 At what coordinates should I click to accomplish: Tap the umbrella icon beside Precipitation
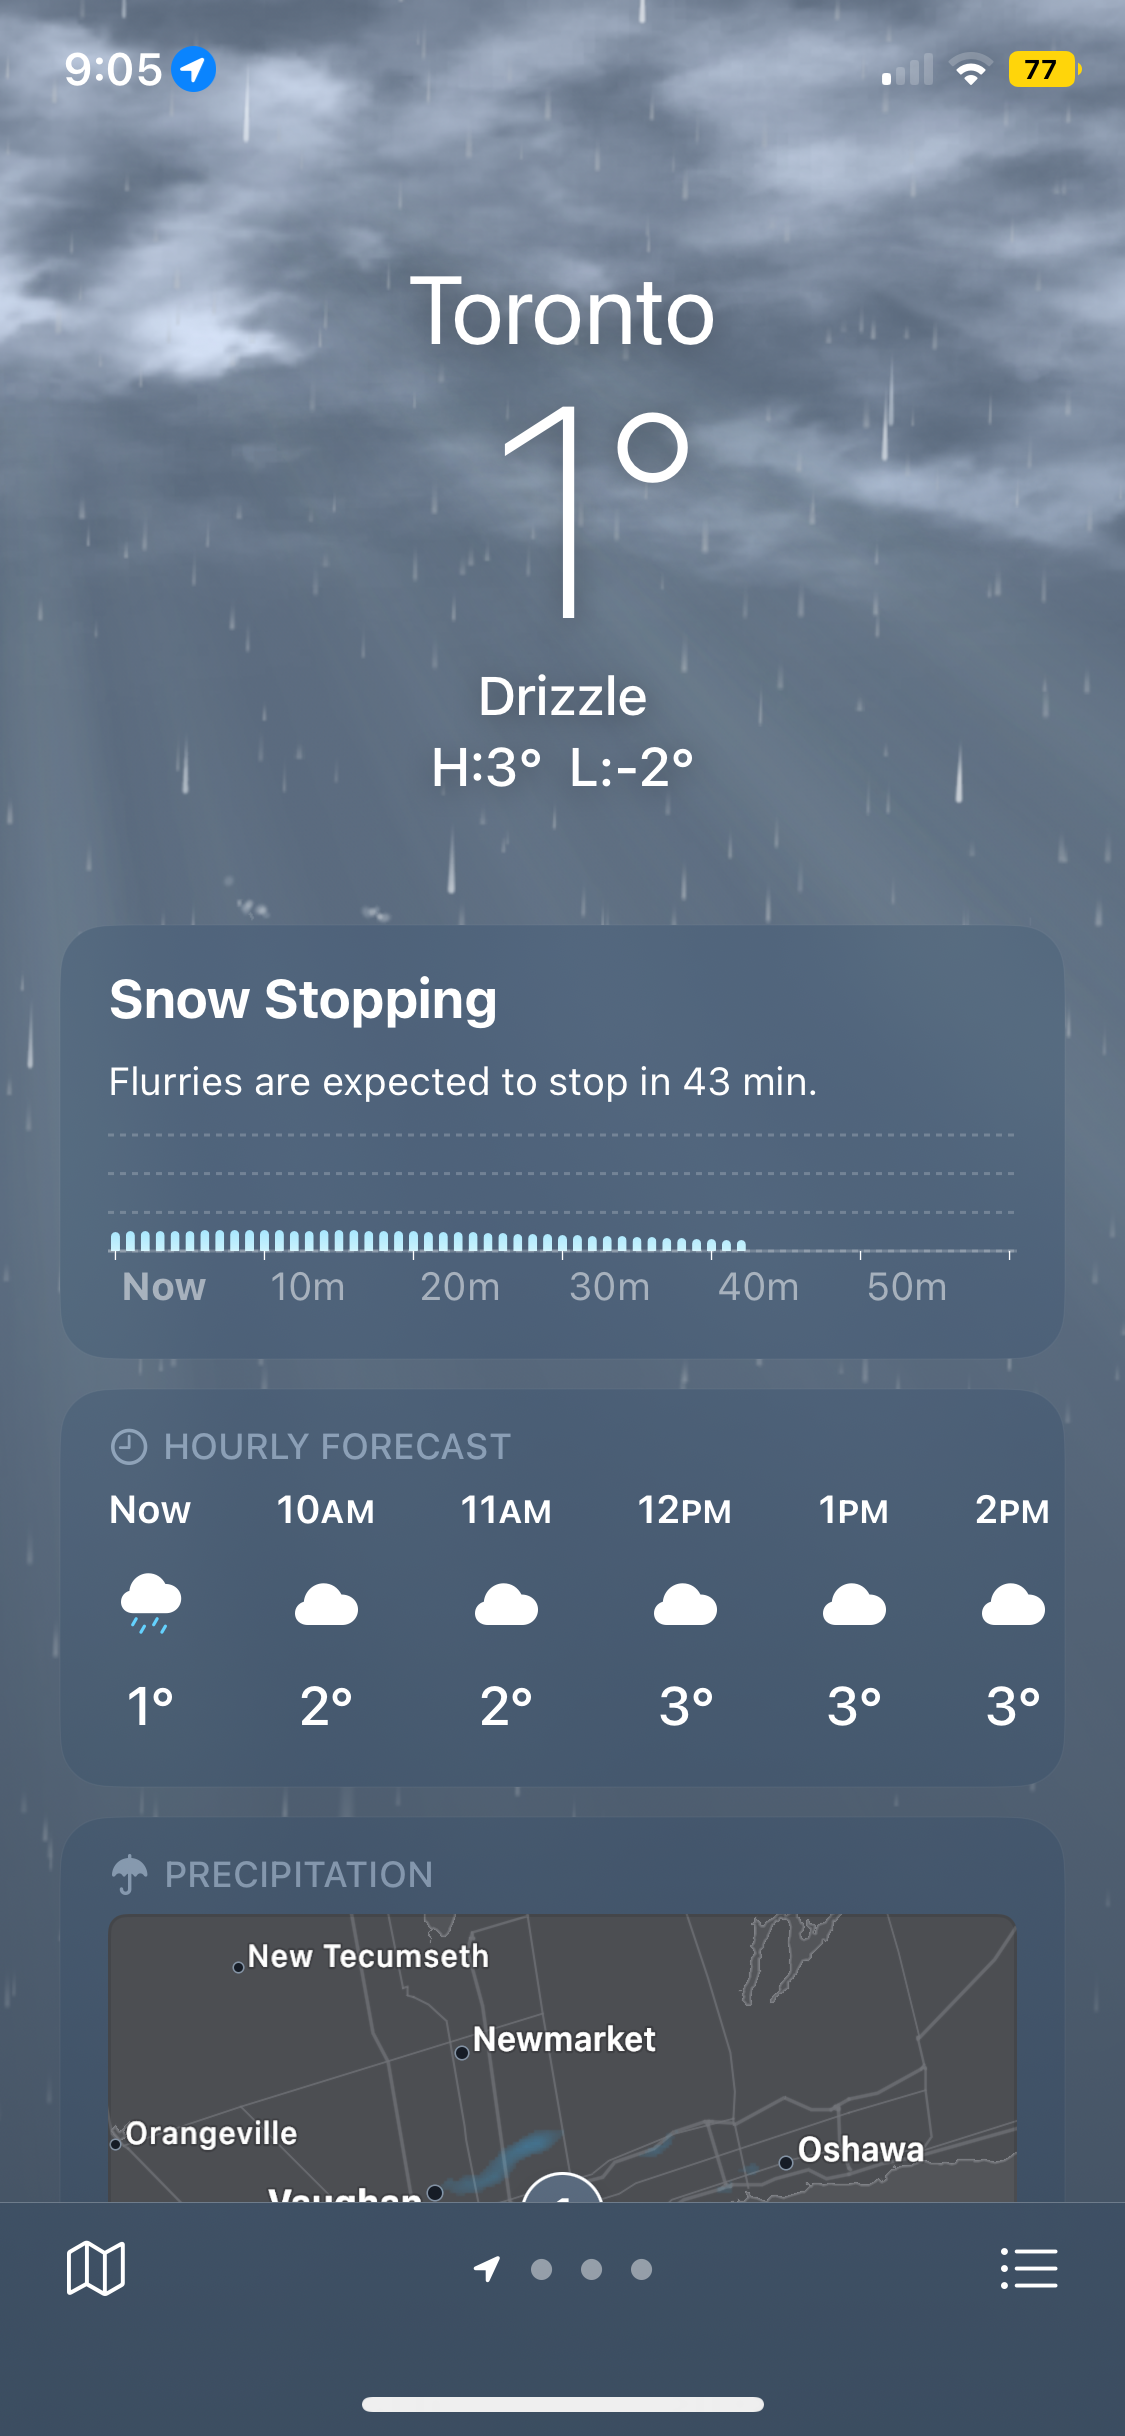point(130,1874)
